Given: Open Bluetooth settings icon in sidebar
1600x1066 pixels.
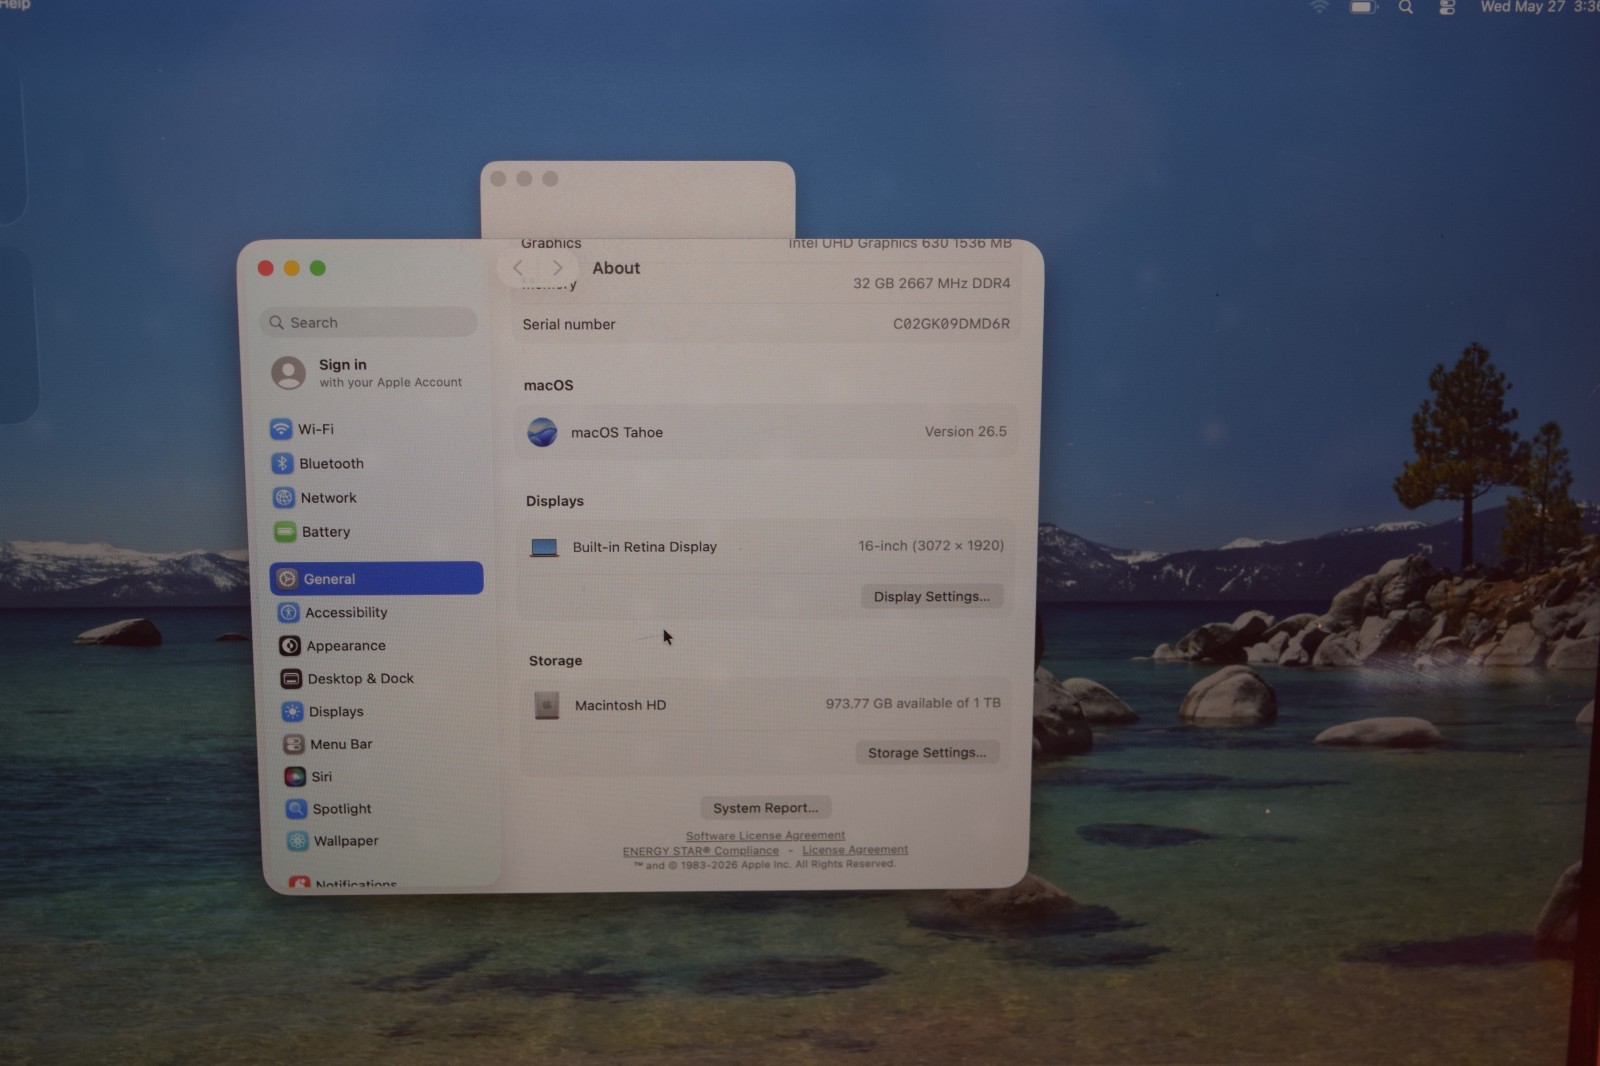Looking at the screenshot, I should click(x=282, y=463).
